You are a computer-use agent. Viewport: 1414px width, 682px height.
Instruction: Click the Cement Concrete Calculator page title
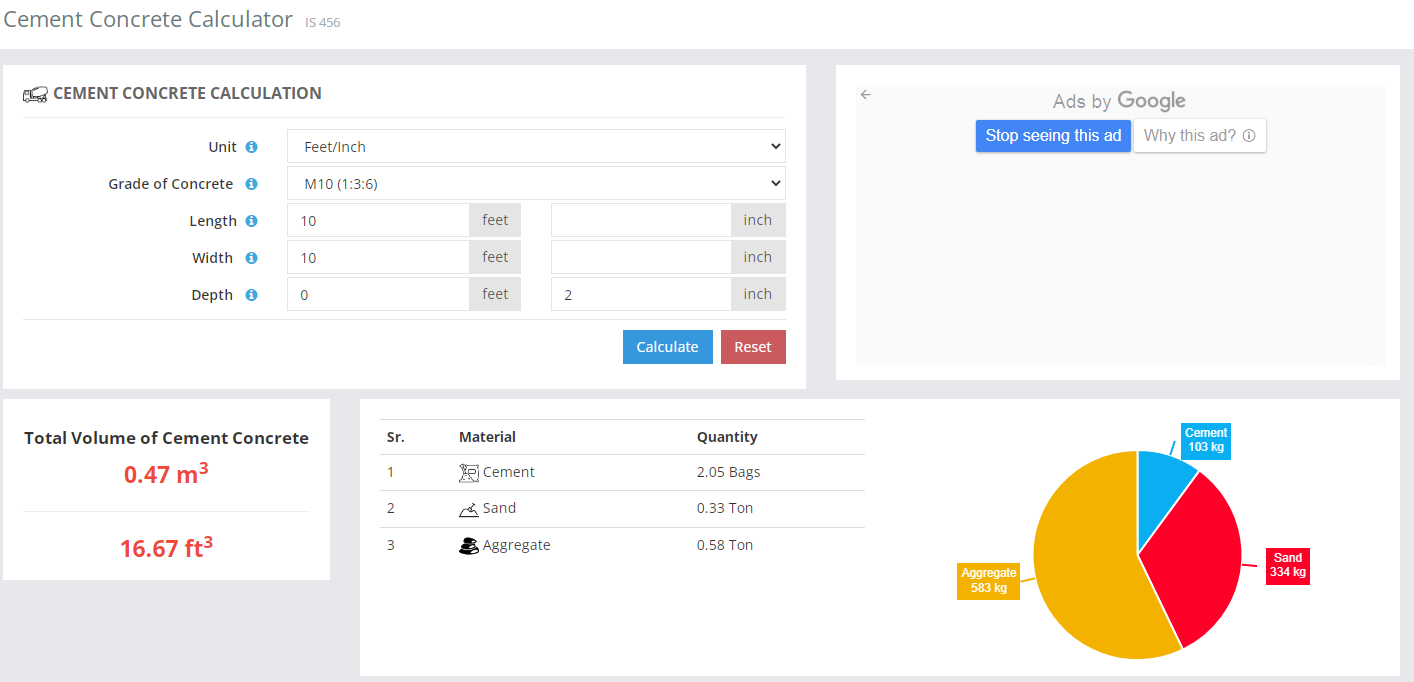[148, 19]
